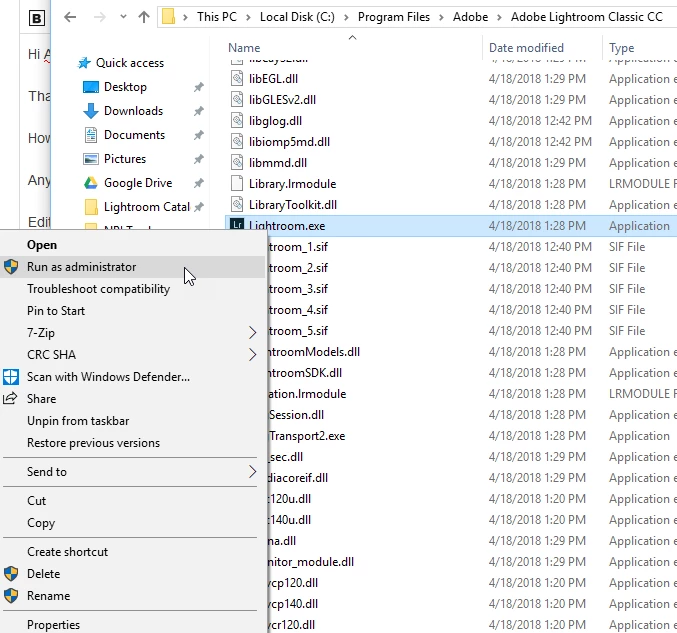Viewport: 677px width, 633px height.
Task: Click the Bold B button in background window
Action: coord(37,19)
